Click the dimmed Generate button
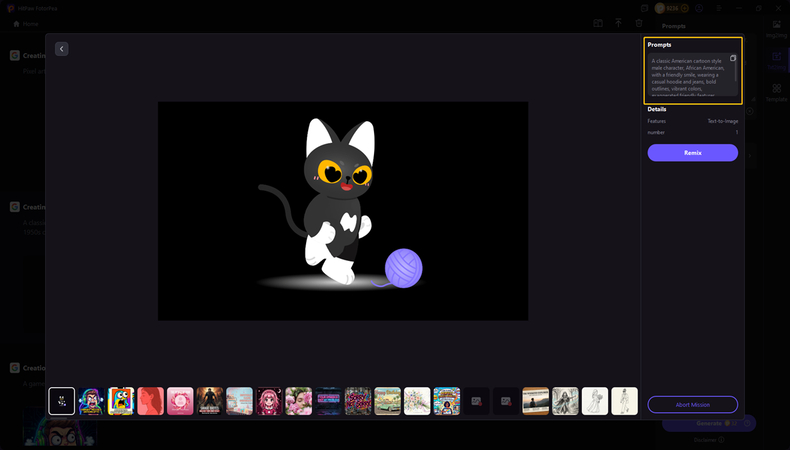Screen dimensions: 790x450 coord(709,423)
